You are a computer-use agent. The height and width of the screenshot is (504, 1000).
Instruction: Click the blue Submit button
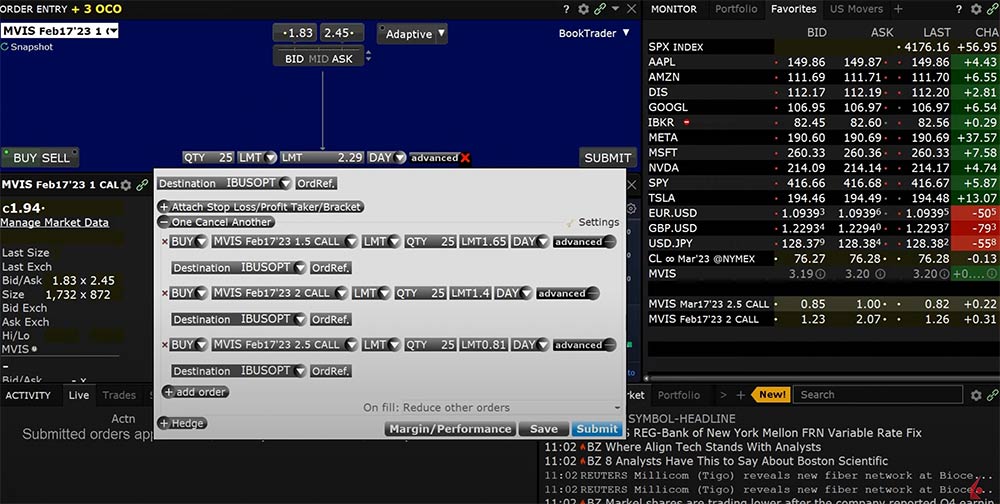coord(597,429)
